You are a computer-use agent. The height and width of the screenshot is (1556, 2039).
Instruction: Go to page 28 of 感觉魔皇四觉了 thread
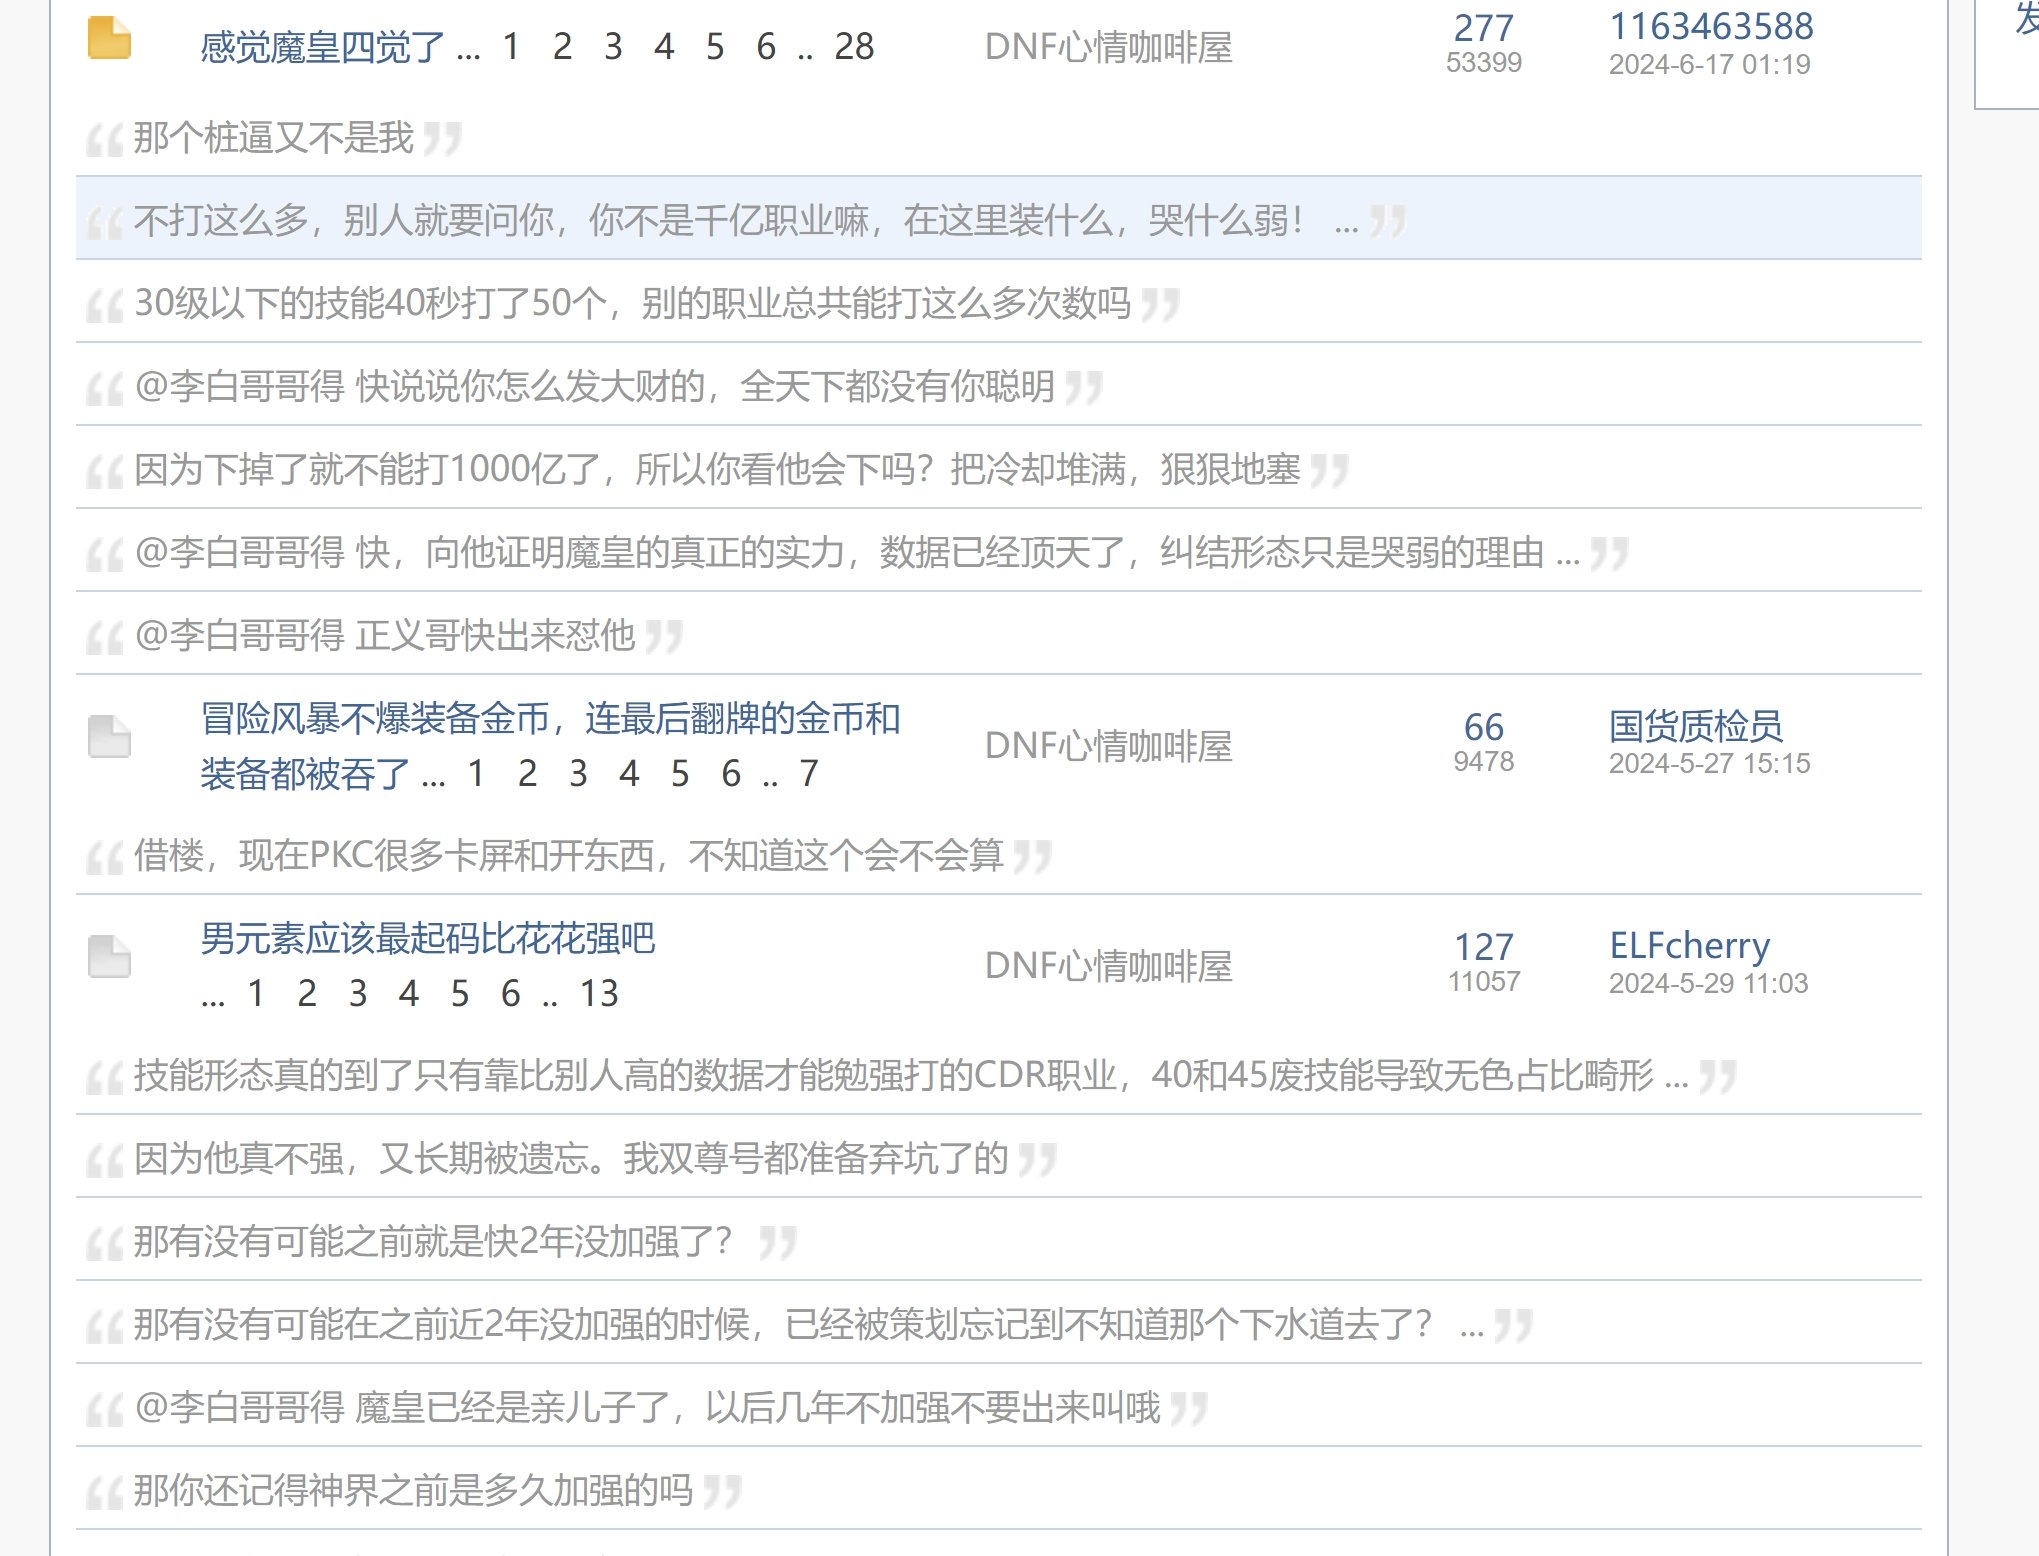[x=854, y=47]
